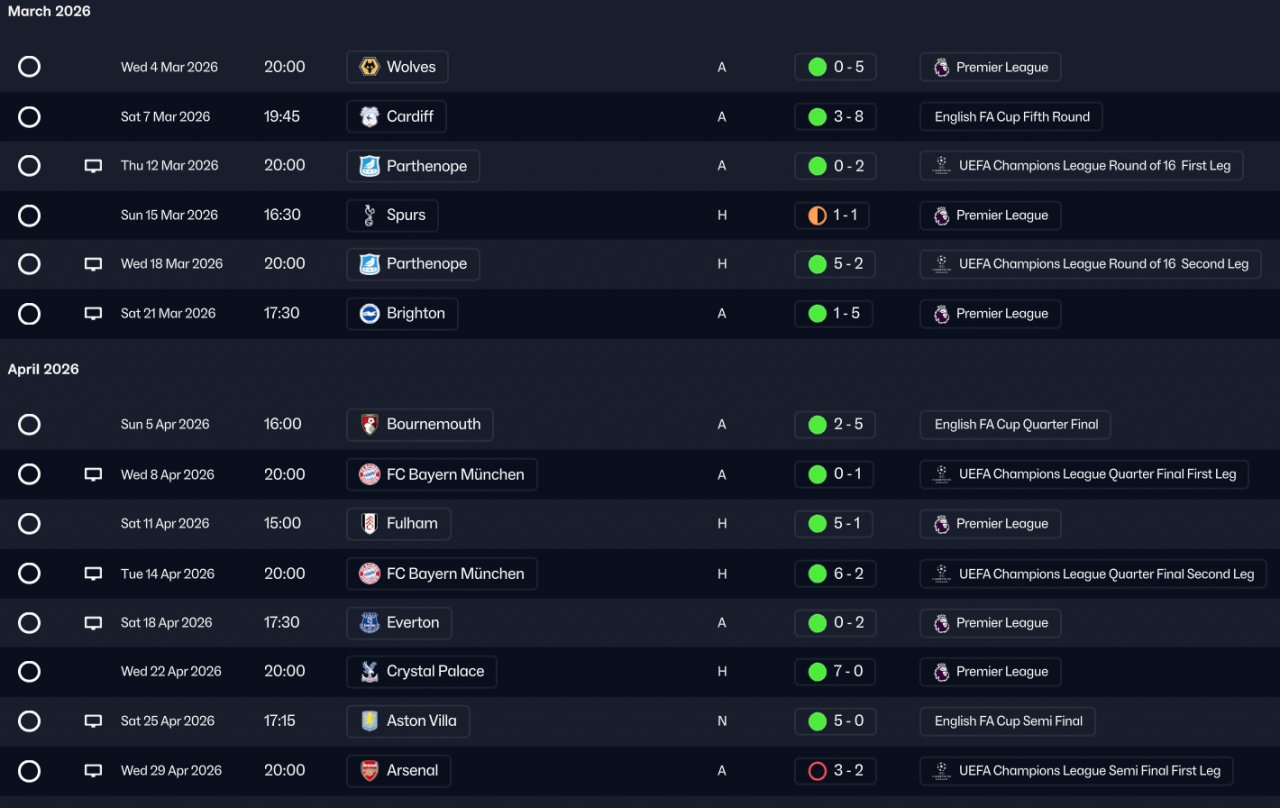
Task: Click the April 2026 month header
Action: (43, 369)
